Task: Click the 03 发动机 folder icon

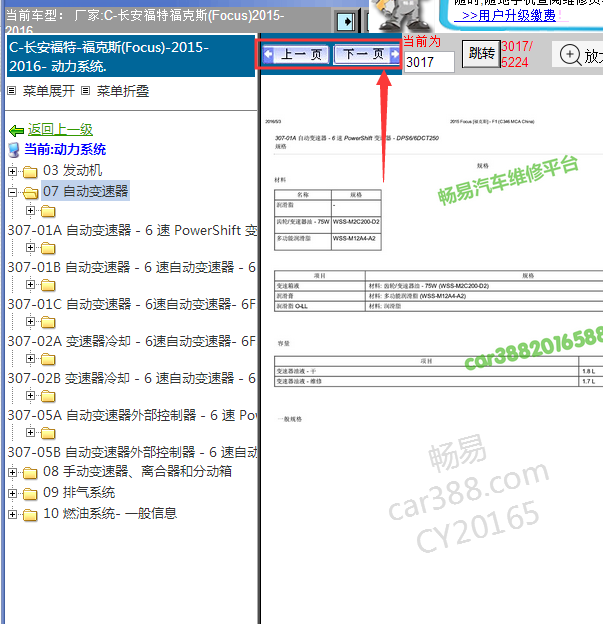Action: (x=30, y=172)
